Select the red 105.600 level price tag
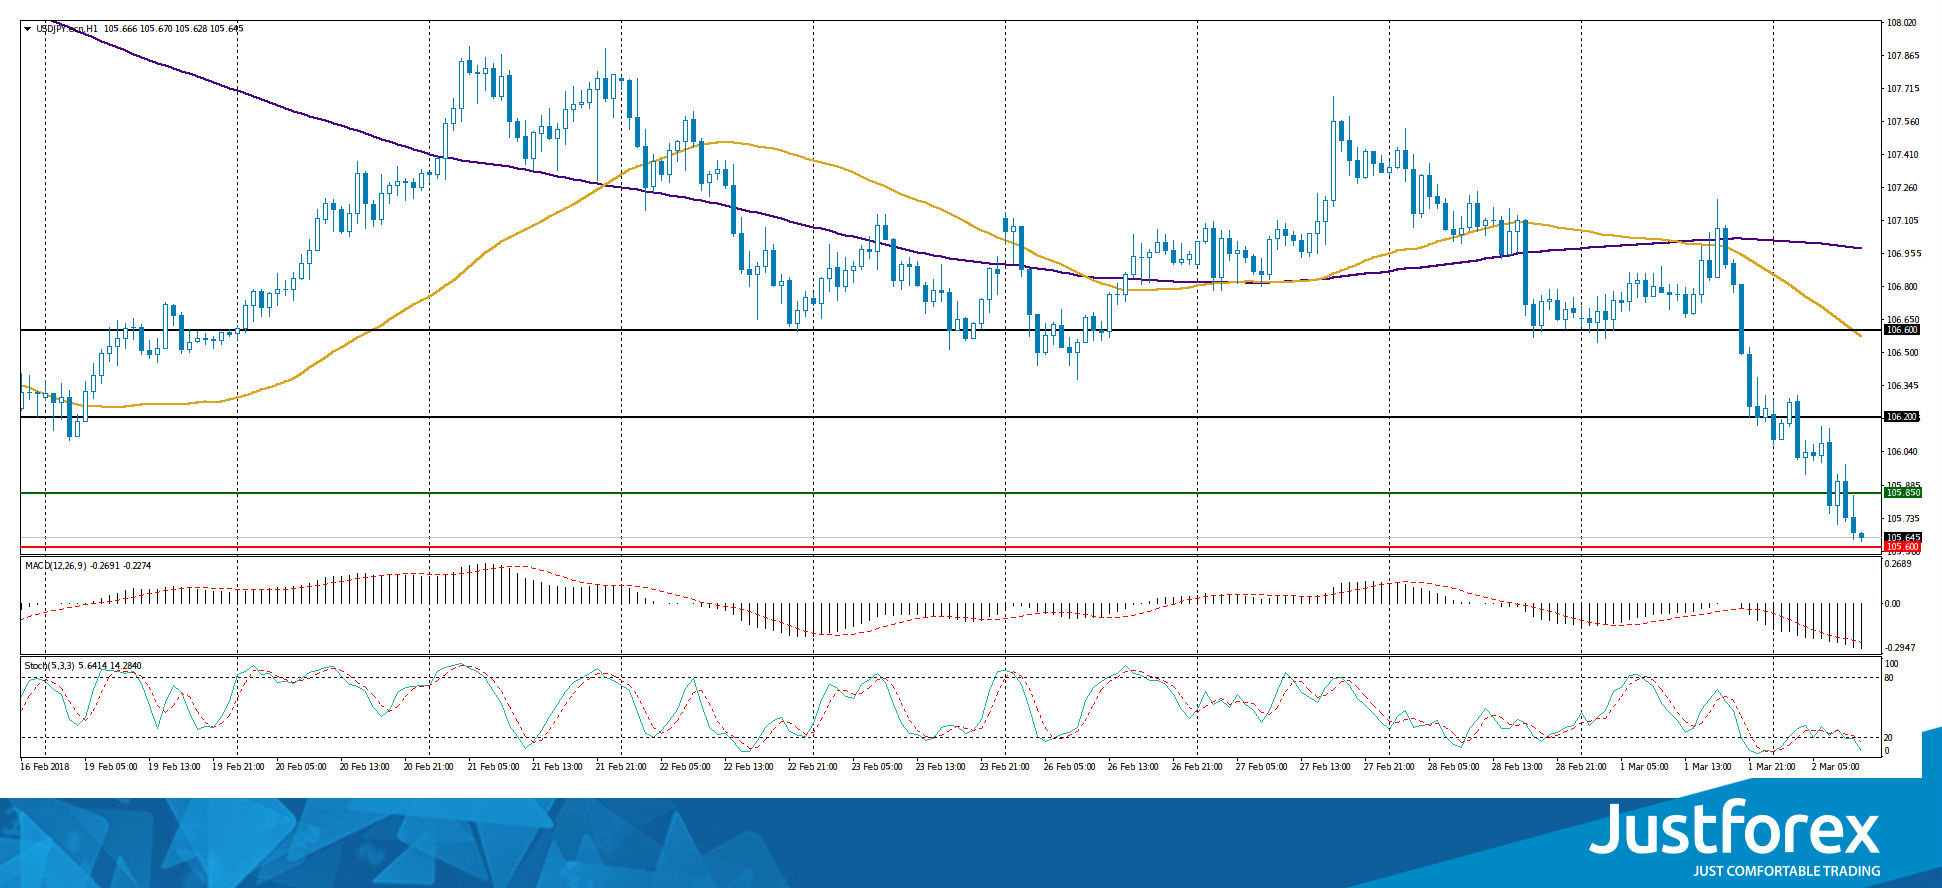This screenshot has height=888, width=1942. (1902, 547)
